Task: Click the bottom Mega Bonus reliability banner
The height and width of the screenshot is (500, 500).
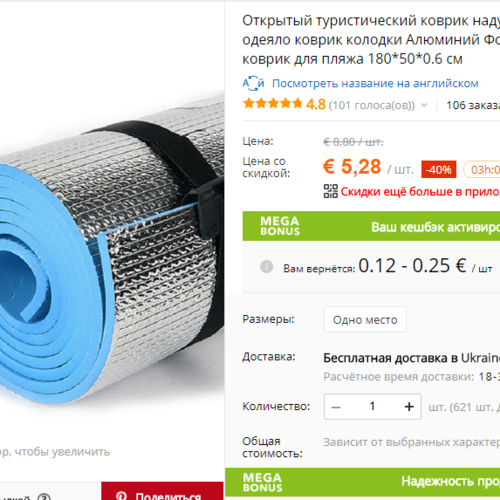Action: point(362,482)
